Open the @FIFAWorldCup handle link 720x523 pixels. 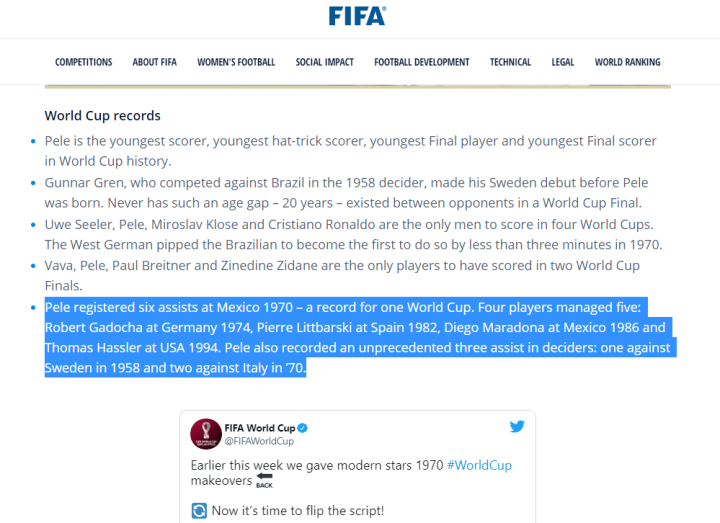coord(258,441)
